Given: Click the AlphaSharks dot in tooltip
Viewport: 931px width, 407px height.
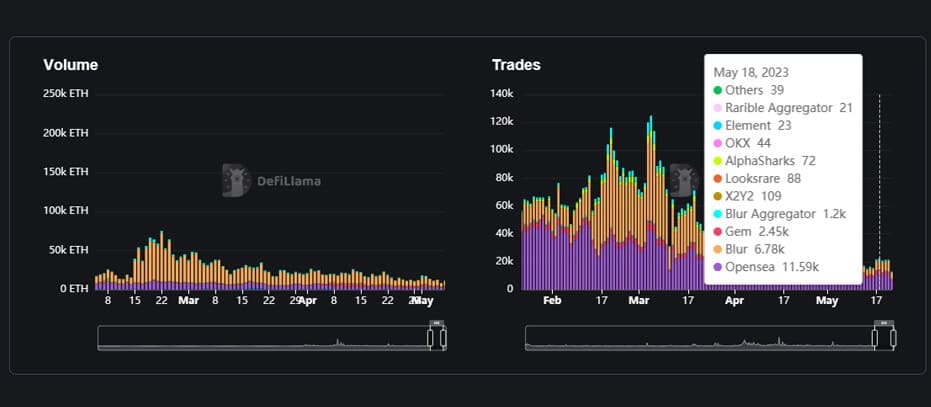Looking at the screenshot, I should click(717, 161).
